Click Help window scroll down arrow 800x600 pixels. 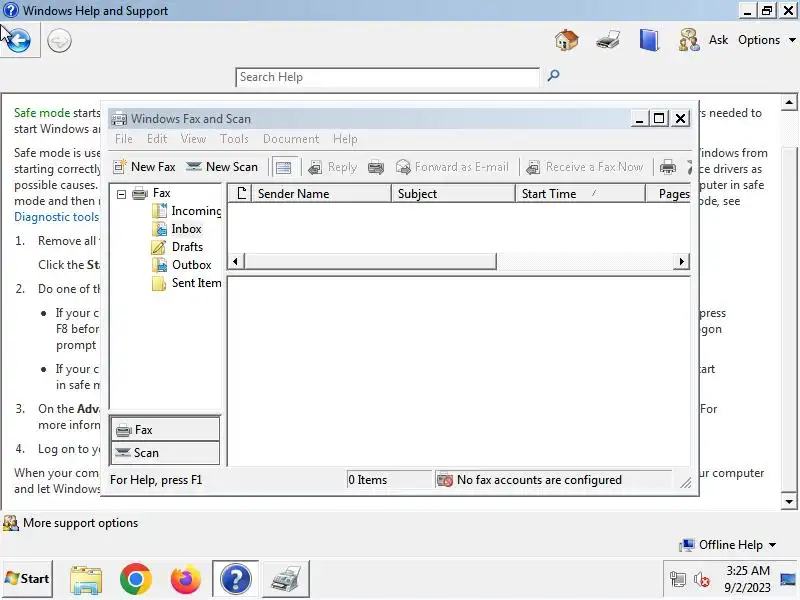(x=789, y=502)
